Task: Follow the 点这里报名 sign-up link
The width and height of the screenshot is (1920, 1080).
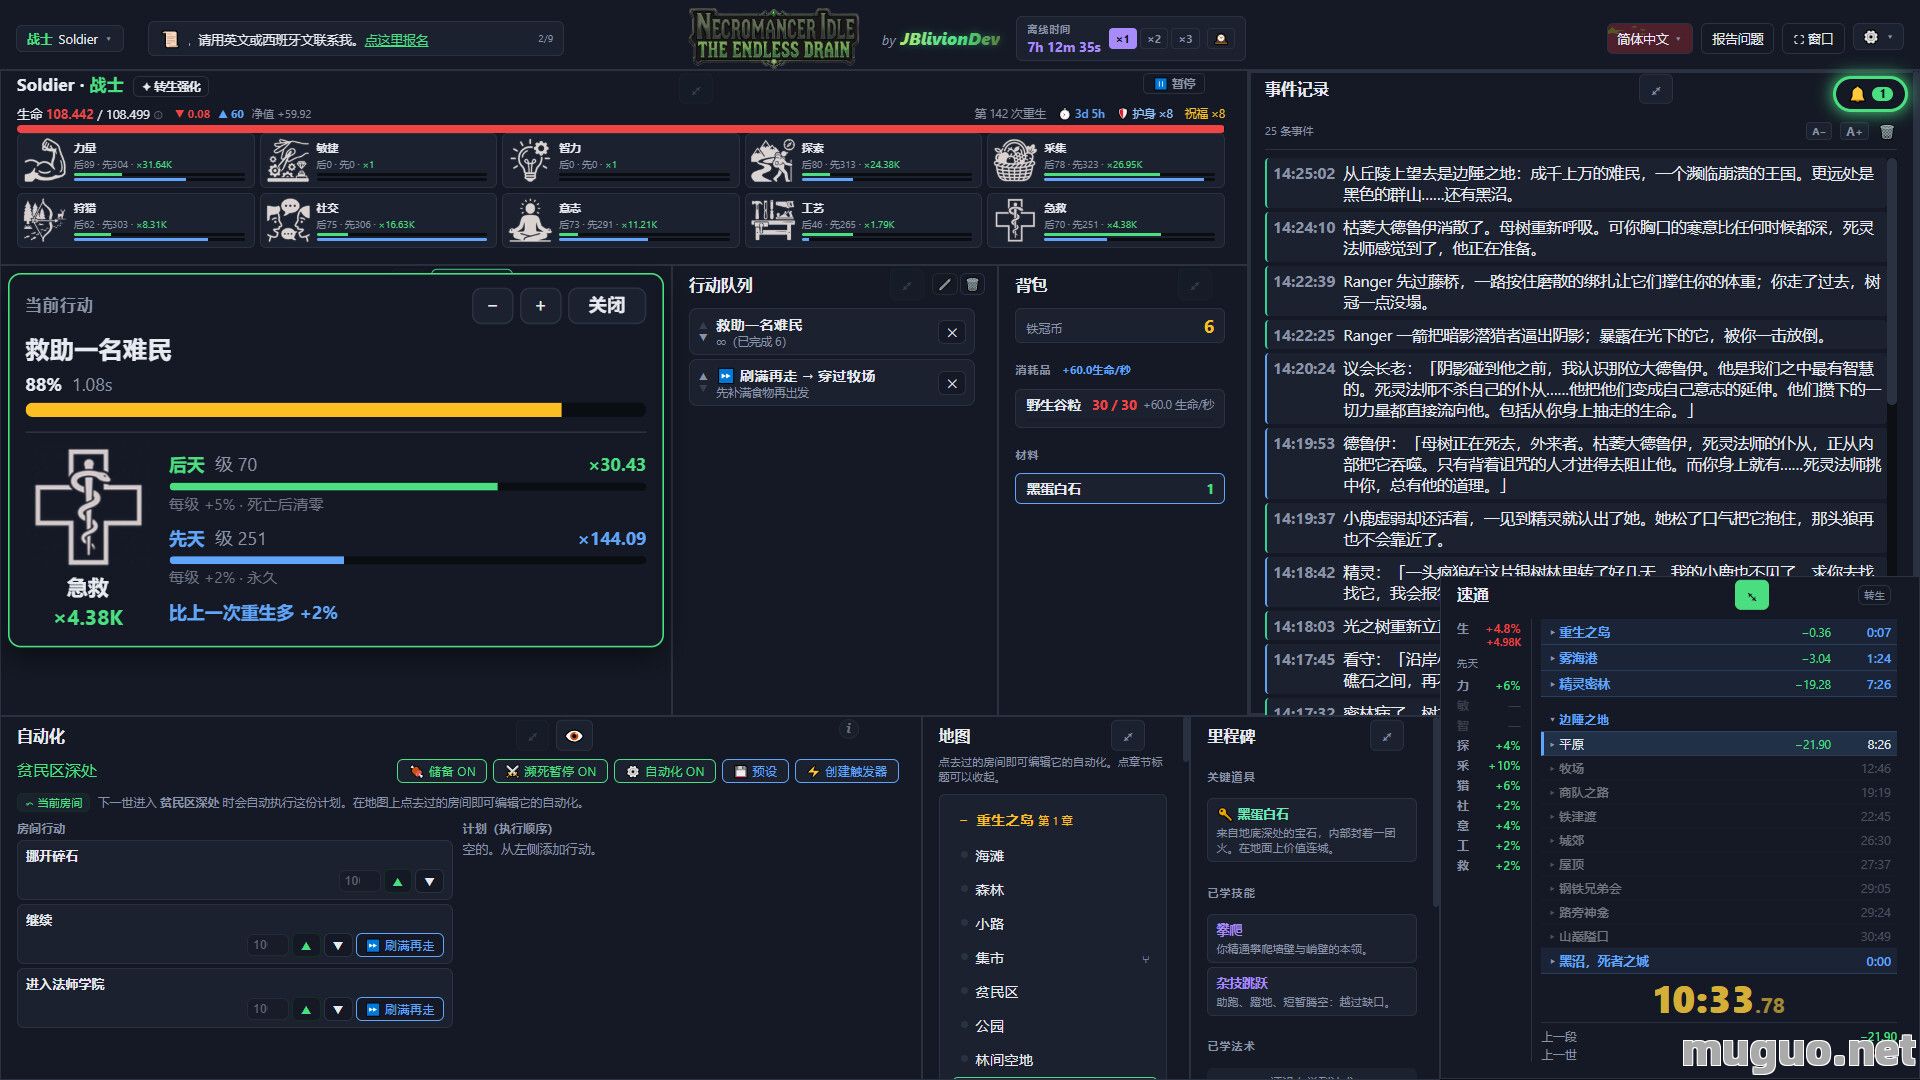Action: coord(396,40)
